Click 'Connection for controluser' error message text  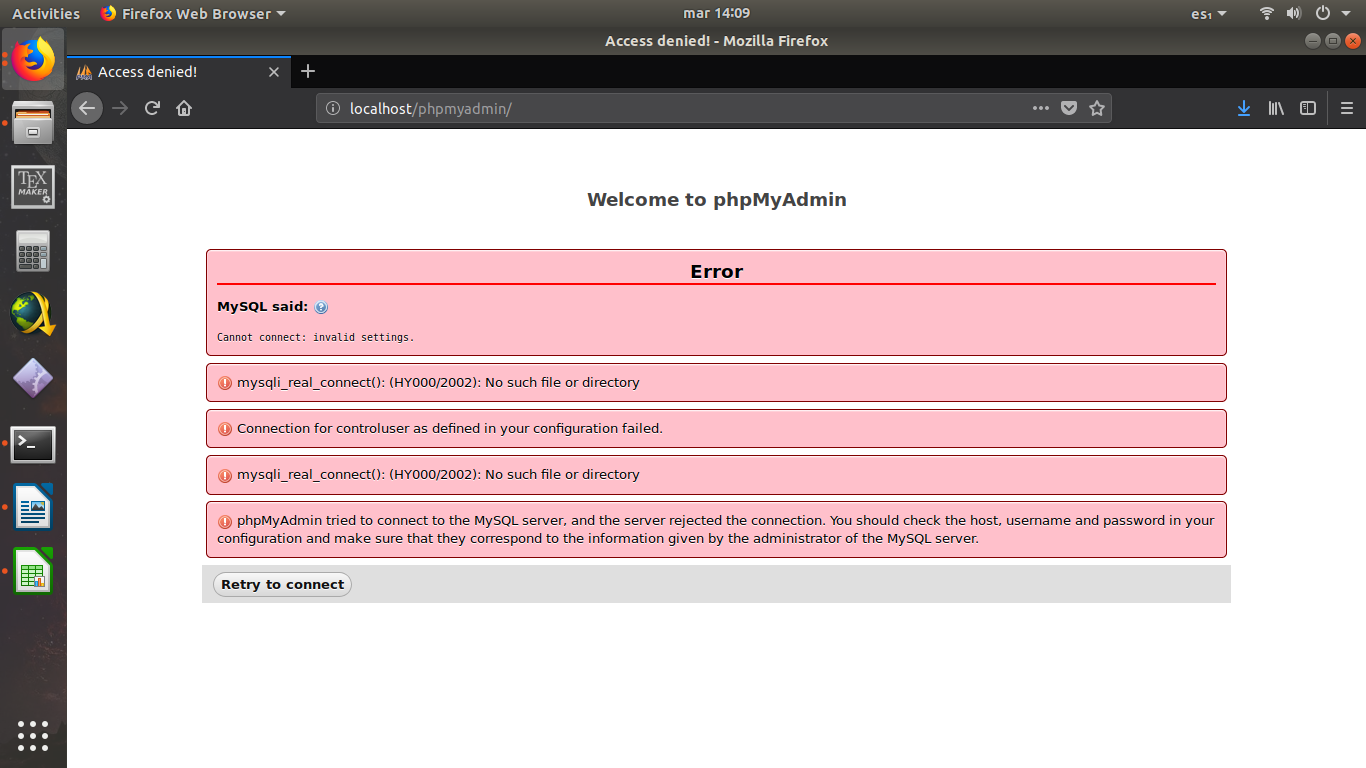click(x=450, y=428)
